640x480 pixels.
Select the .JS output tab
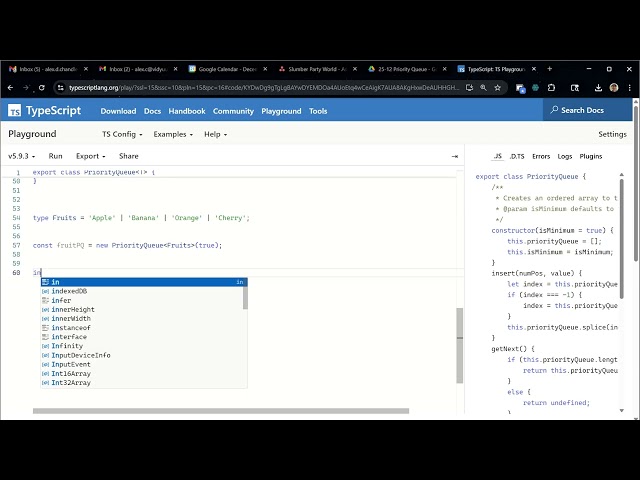498,156
